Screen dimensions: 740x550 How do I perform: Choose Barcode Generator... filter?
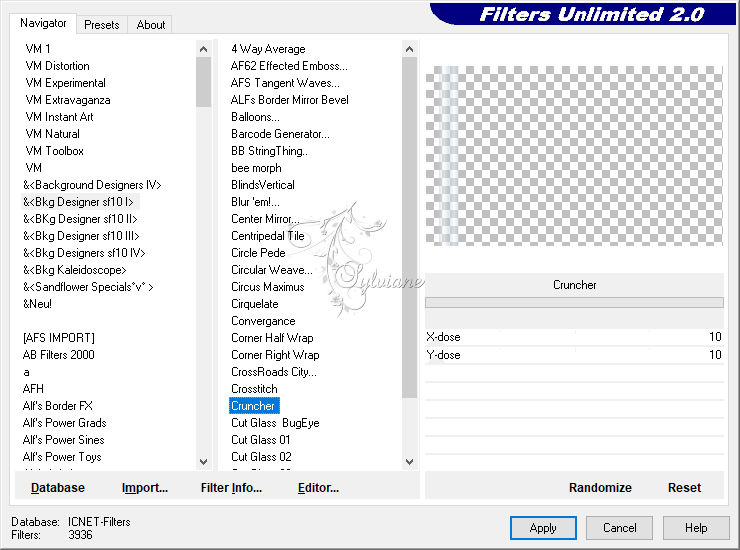tap(280, 134)
